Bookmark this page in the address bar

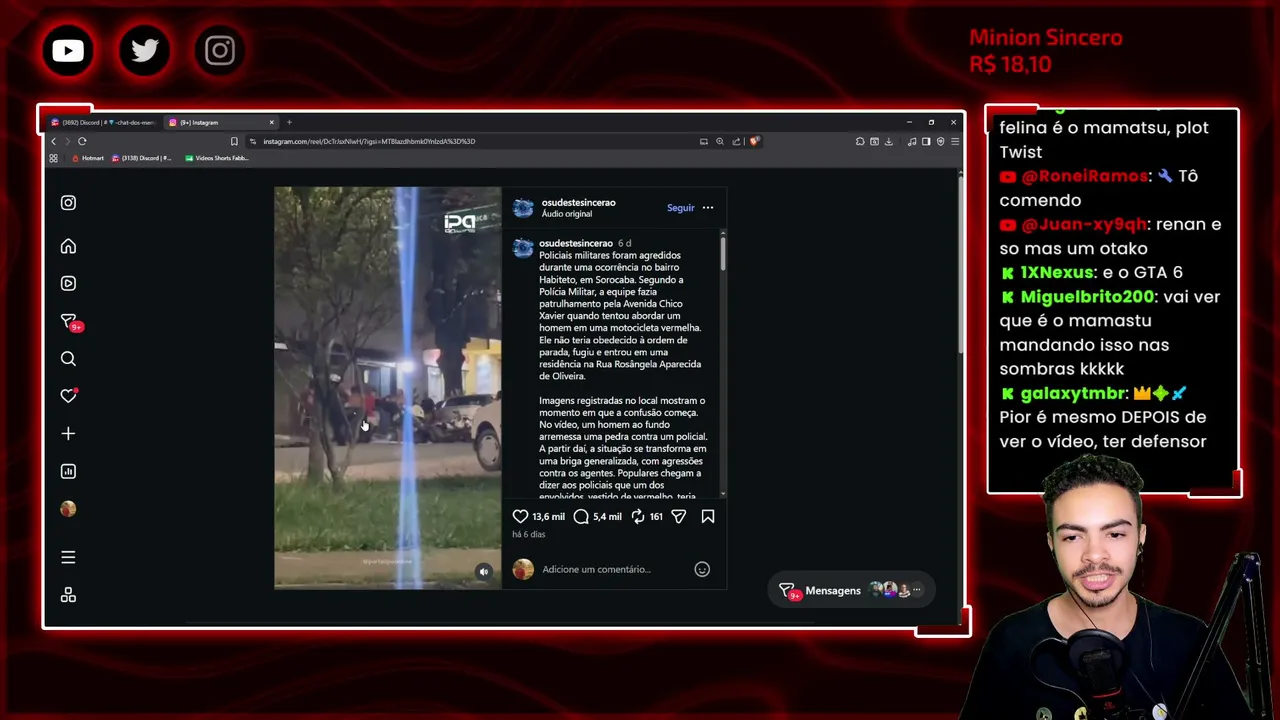(234, 141)
